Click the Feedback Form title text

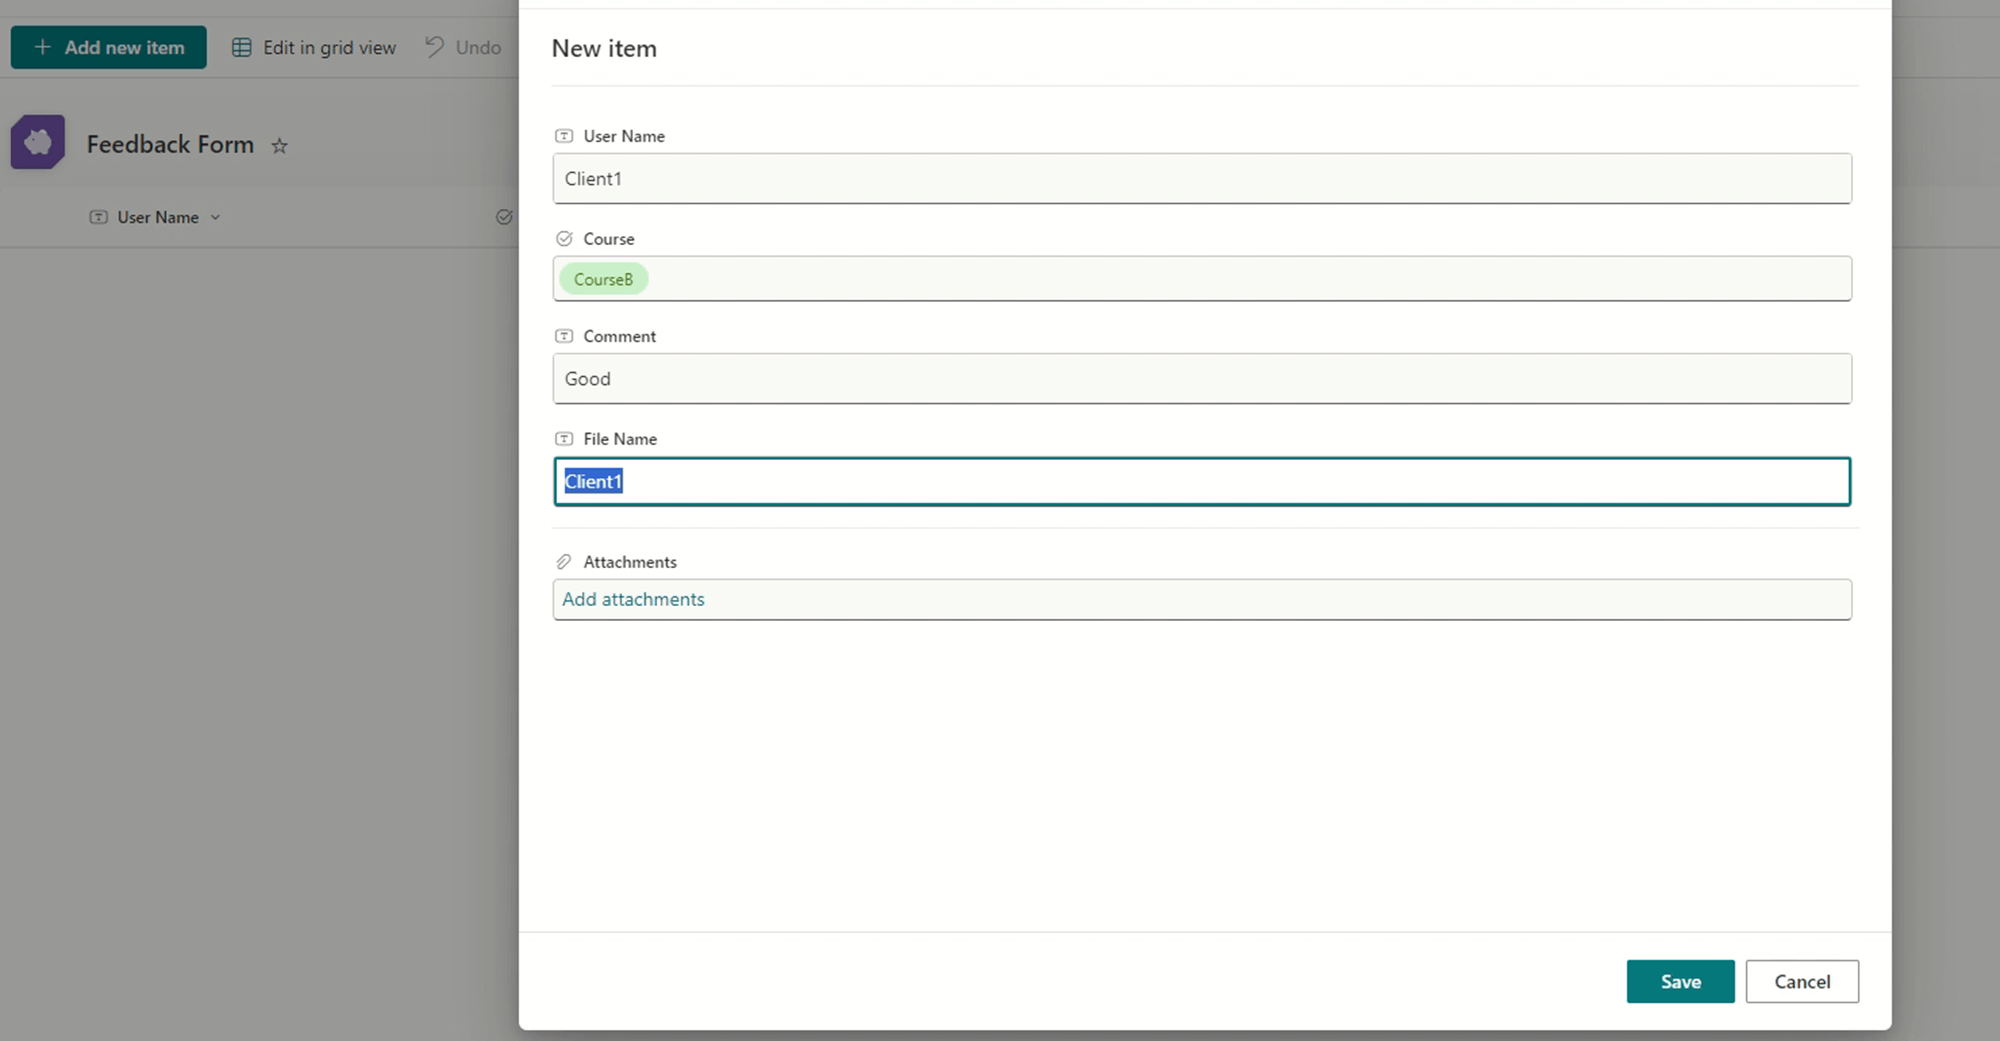pos(170,145)
